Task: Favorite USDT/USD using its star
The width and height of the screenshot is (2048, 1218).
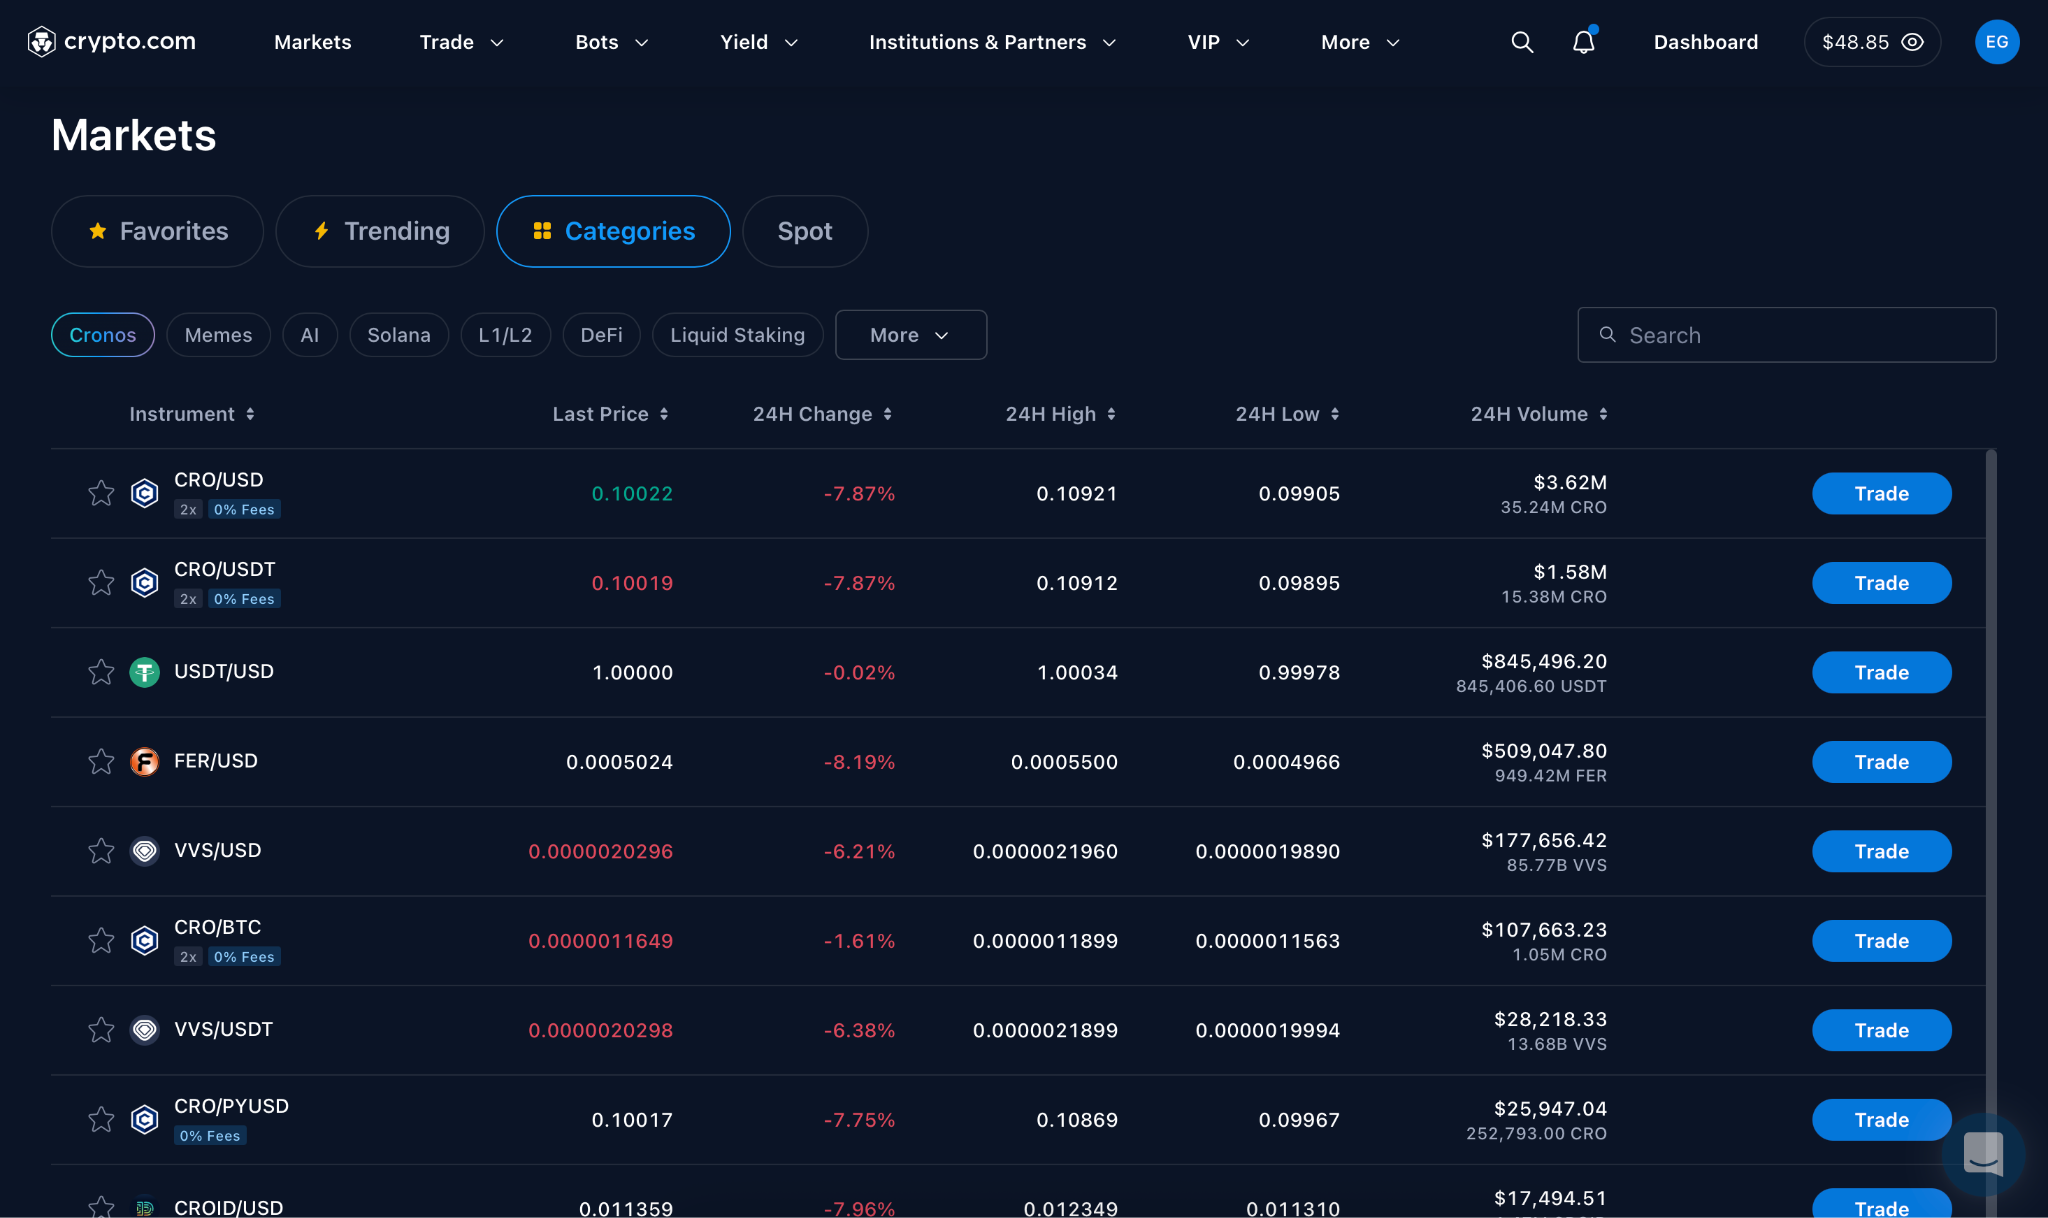Action: [x=101, y=672]
